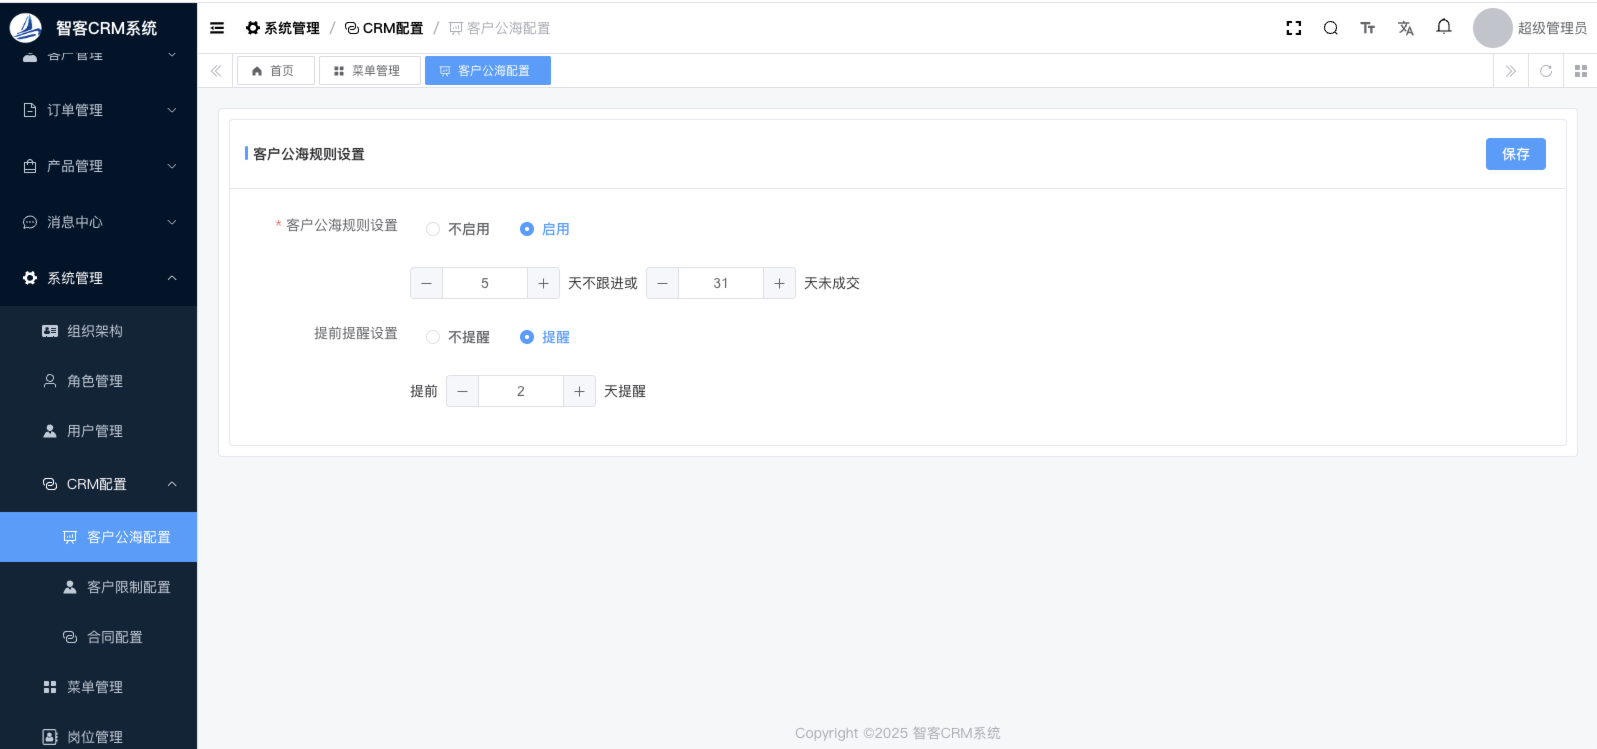The height and width of the screenshot is (749, 1597).
Task: Open search via magnifier icon
Action: [1330, 28]
